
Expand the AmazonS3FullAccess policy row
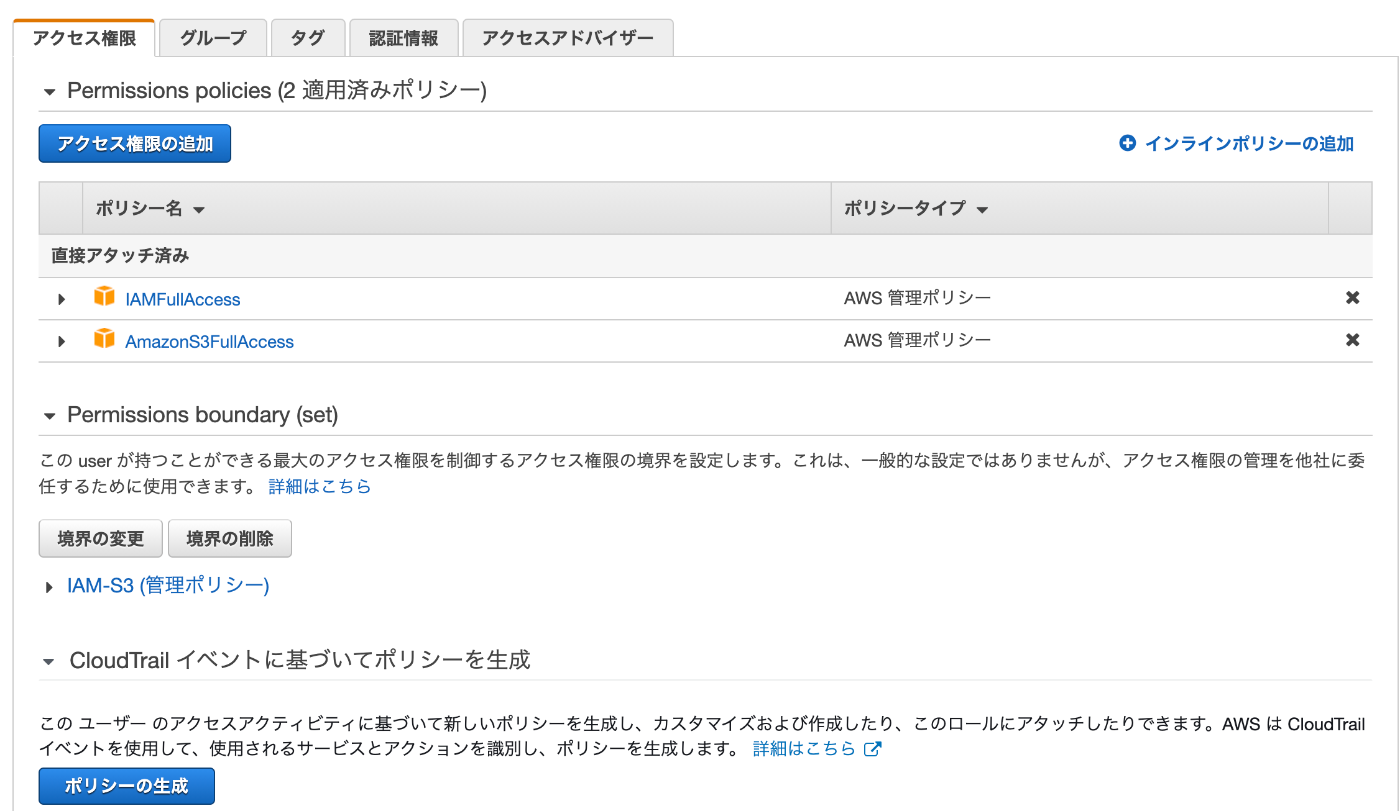tap(61, 341)
